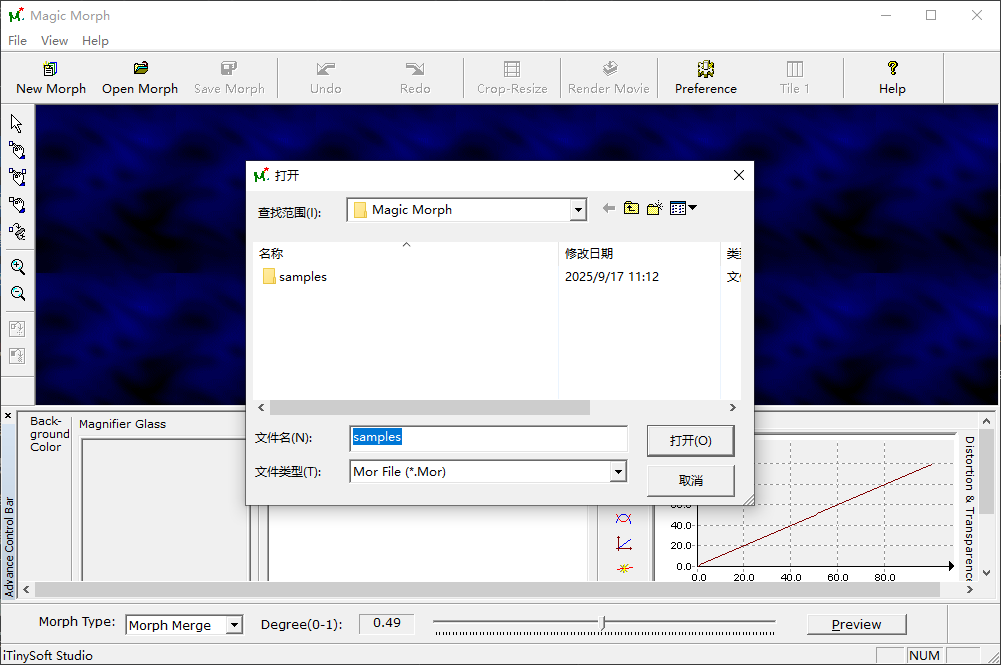Click the Tile 1 layout button
Screen dimensions: 1001x665
tap(794, 78)
